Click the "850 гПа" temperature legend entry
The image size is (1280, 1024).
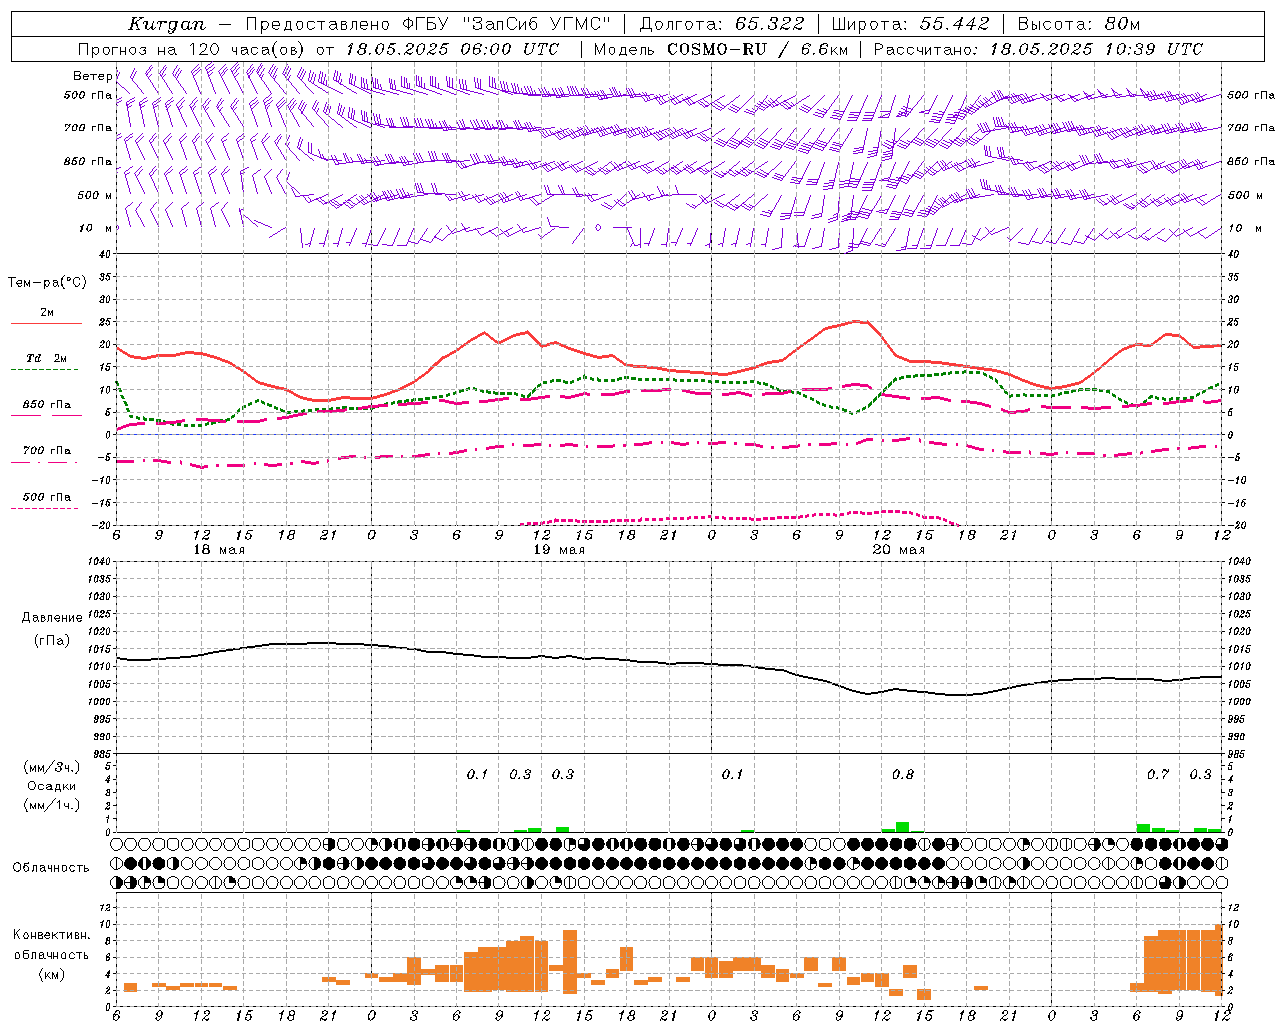point(47,405)
